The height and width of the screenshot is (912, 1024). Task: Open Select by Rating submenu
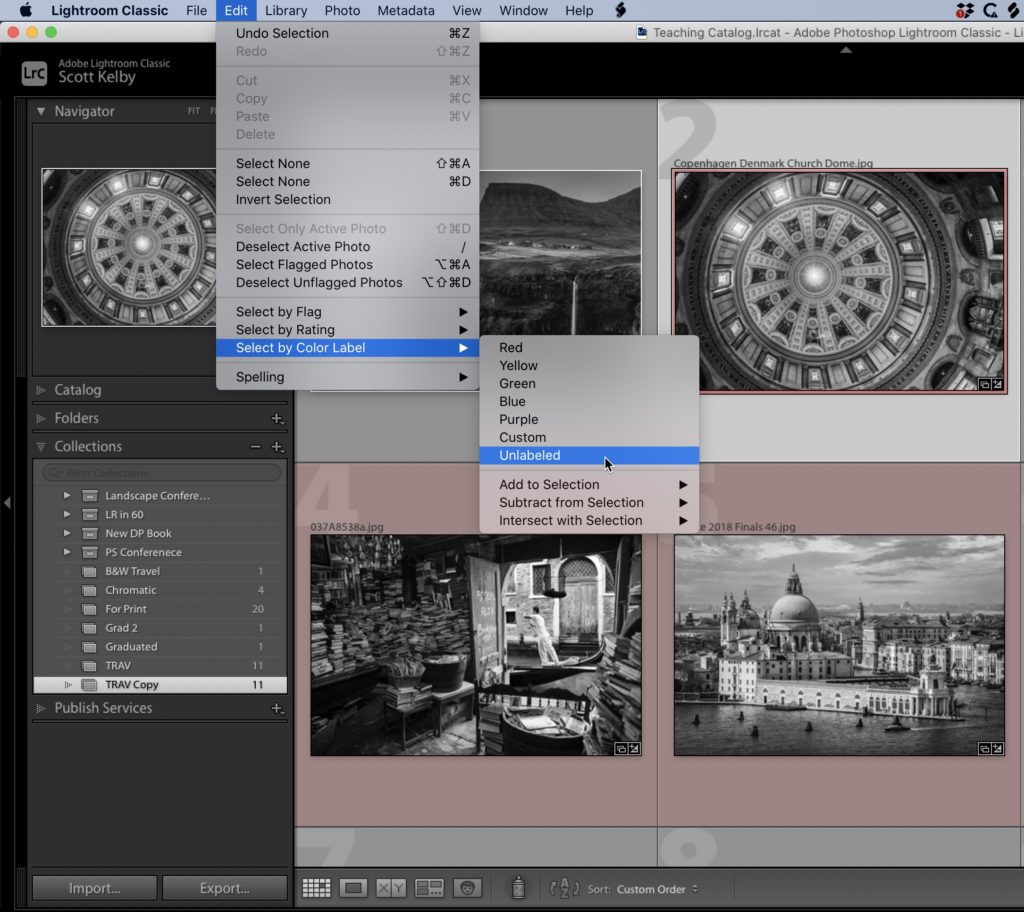point(347,330)
